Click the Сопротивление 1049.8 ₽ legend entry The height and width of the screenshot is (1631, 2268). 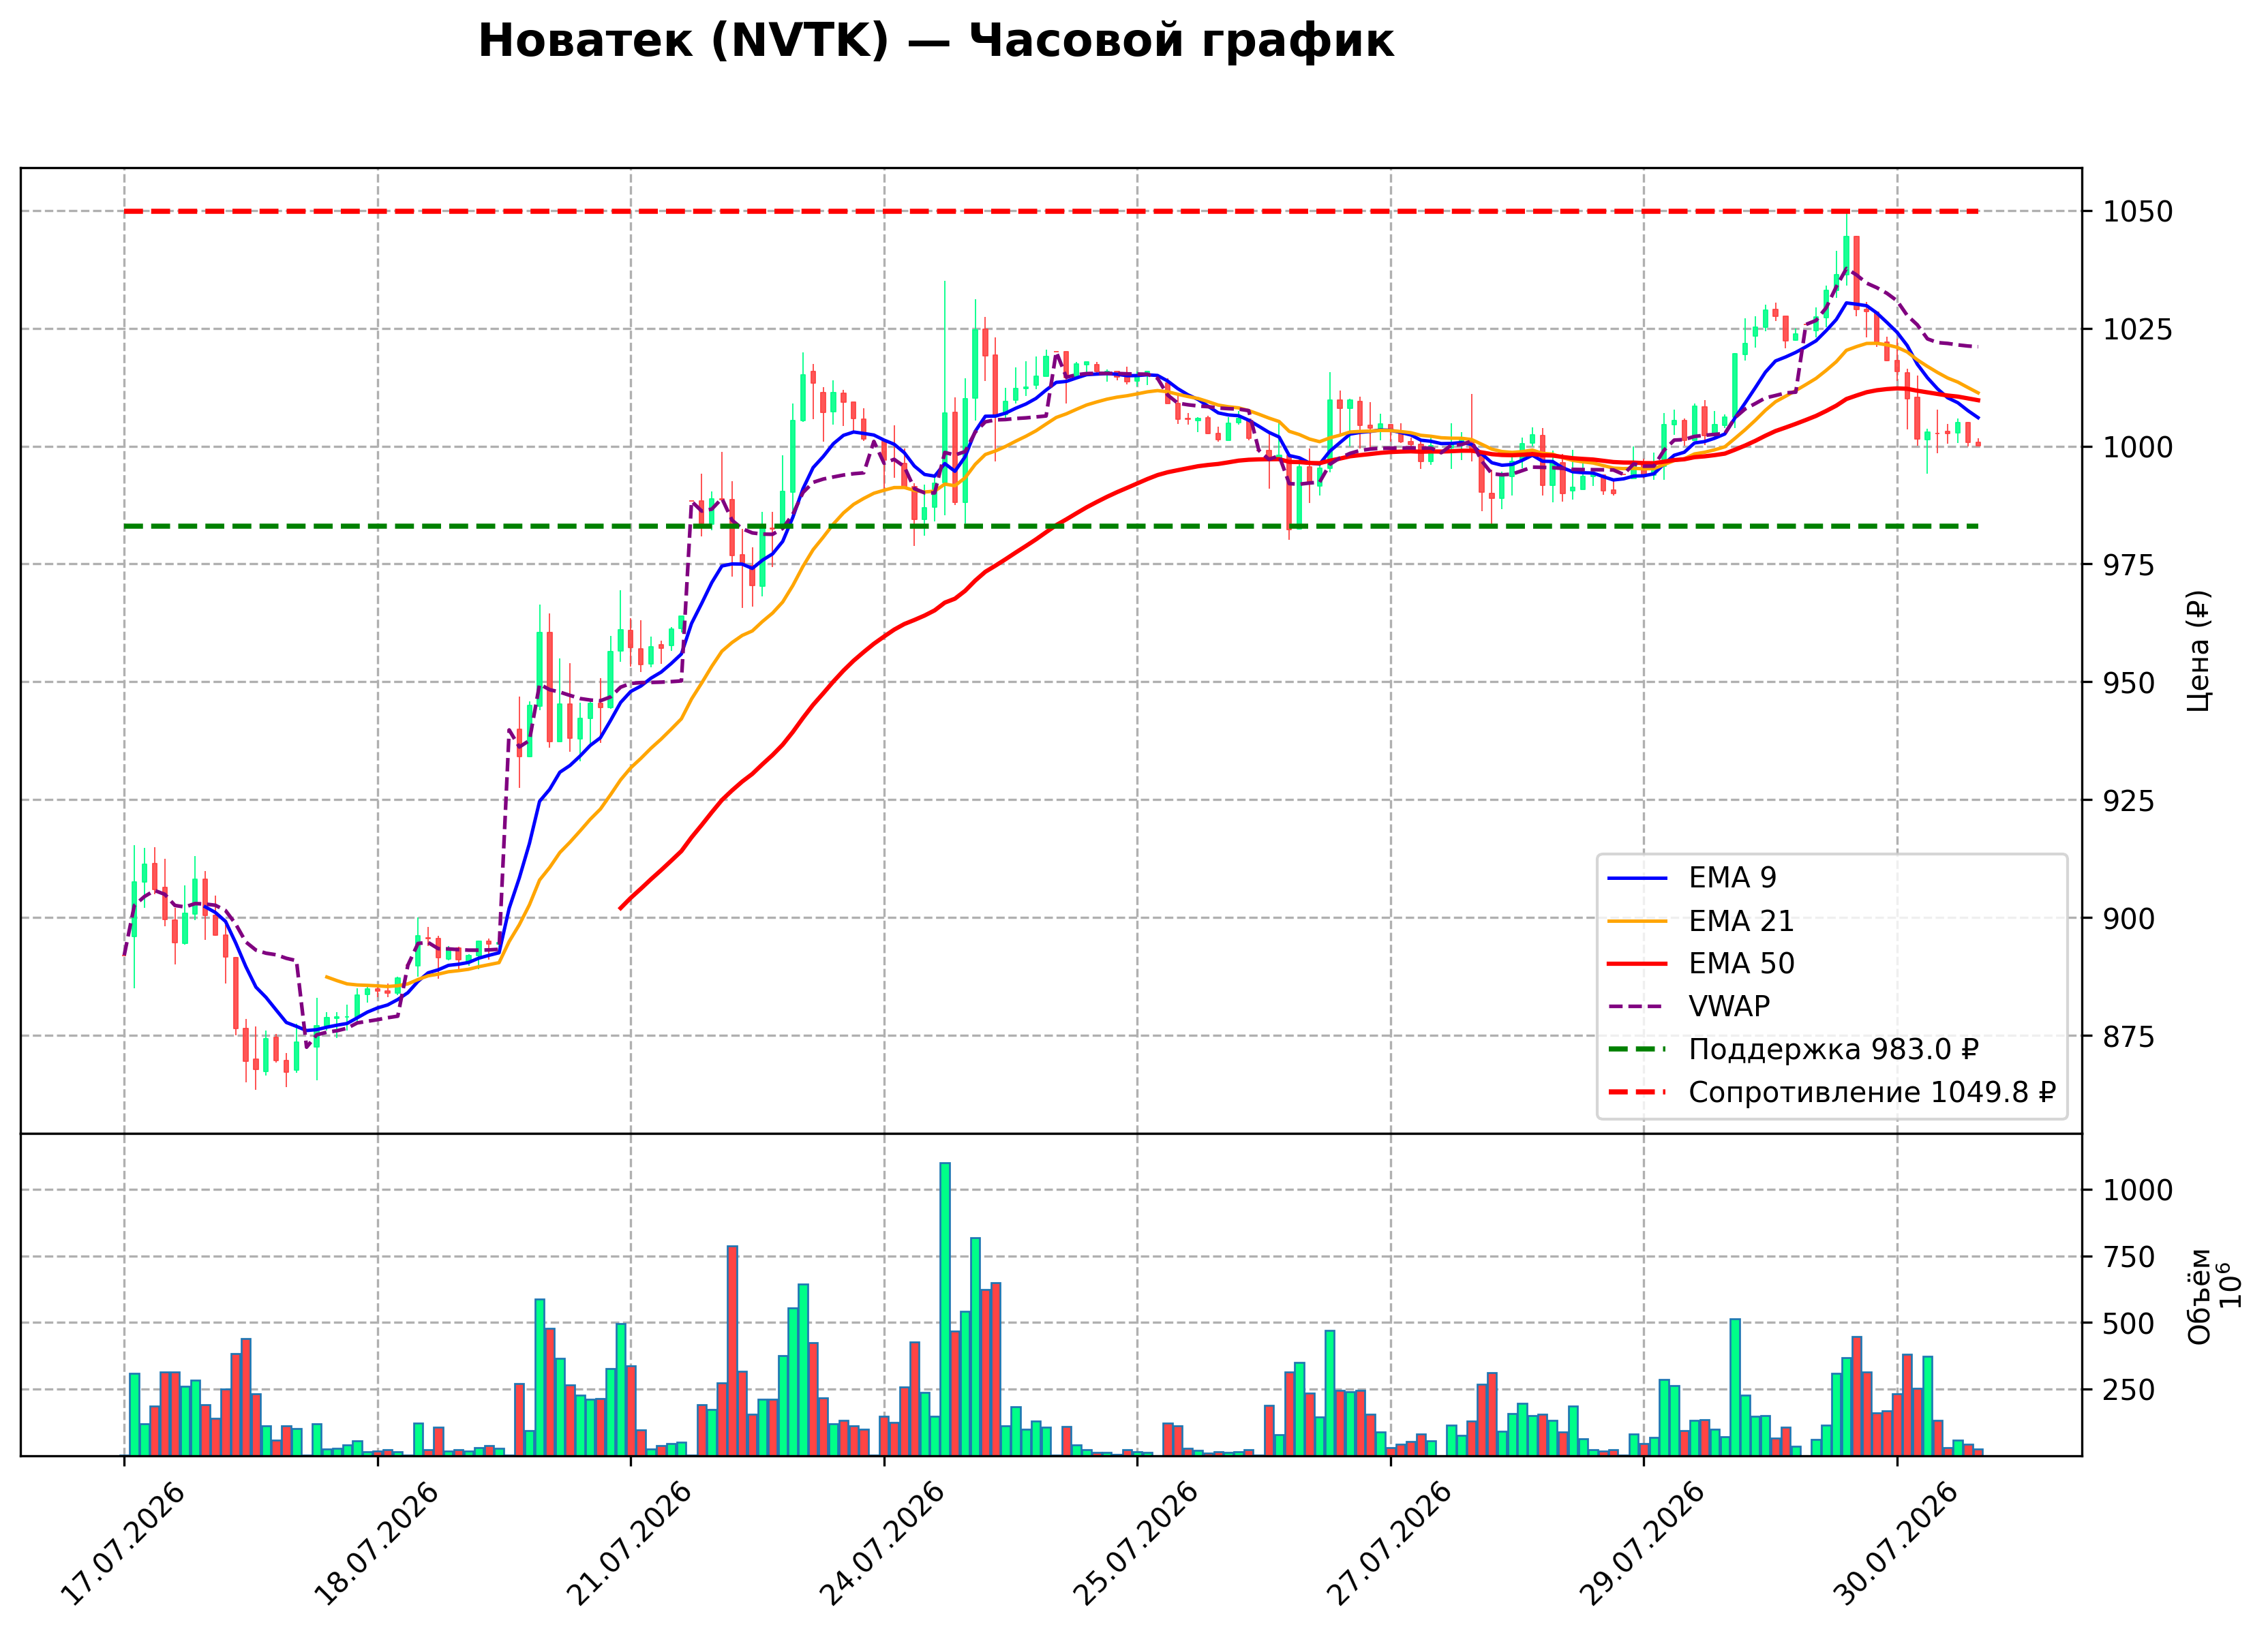[1831, 1093]
